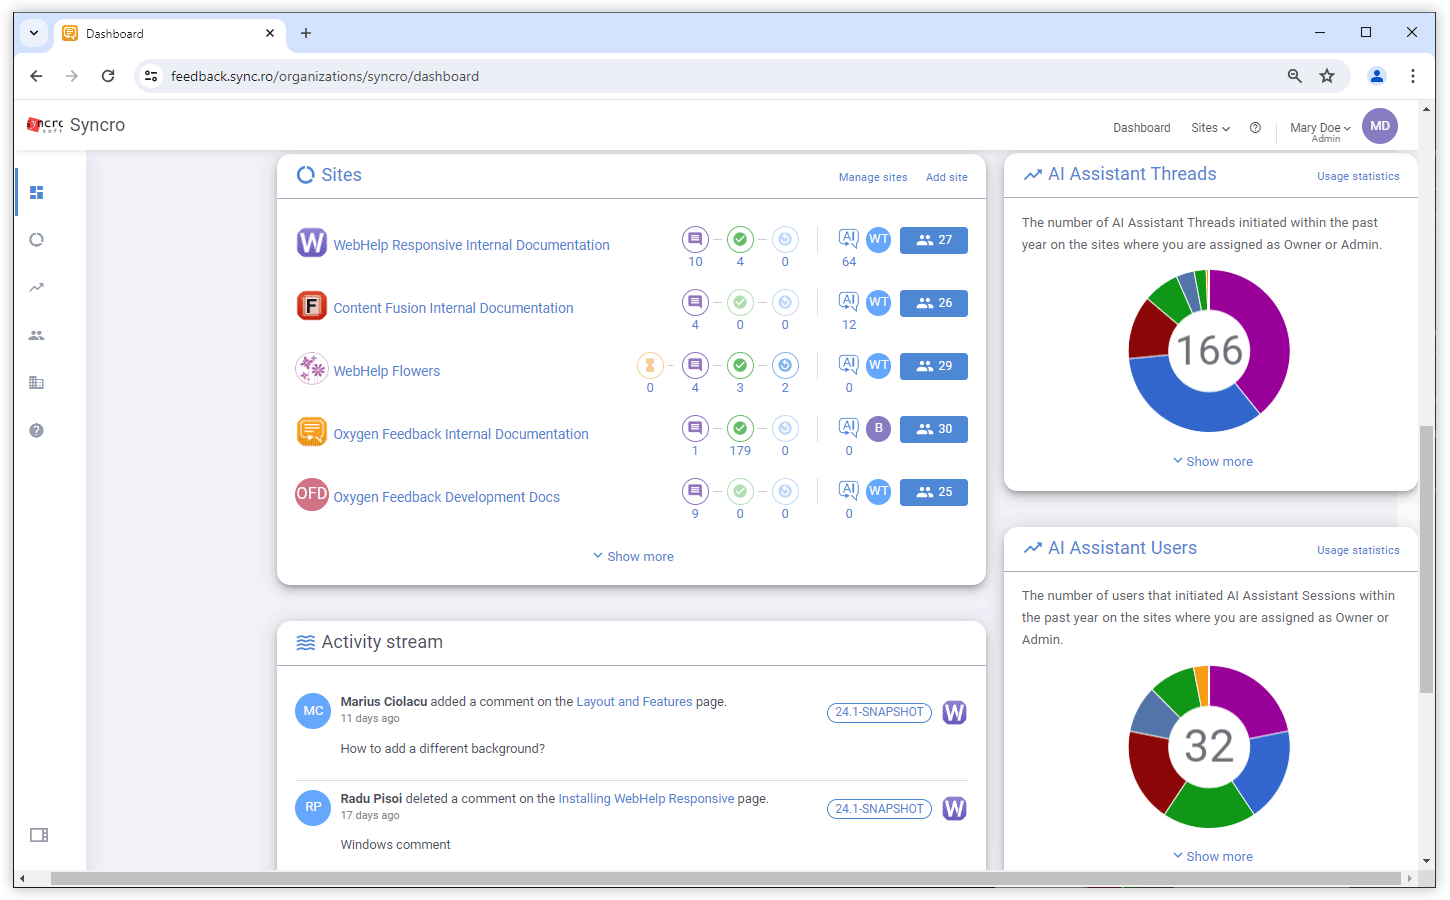Open the Sites circle icon in sidebar
Image resolution: width=1450 pixels, height=900 pixels.
point(37,240)
